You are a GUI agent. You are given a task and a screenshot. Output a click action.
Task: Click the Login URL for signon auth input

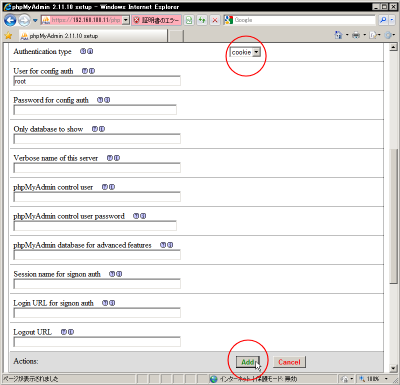(x=97, y=313)
